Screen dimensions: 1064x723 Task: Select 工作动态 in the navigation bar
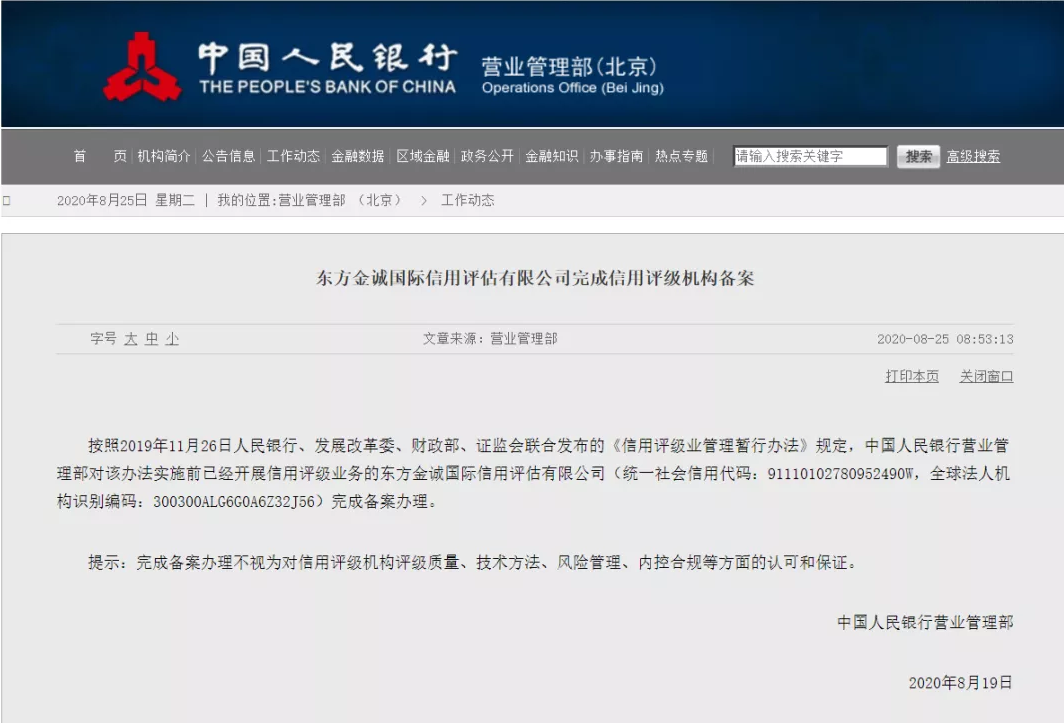[293, 156]
